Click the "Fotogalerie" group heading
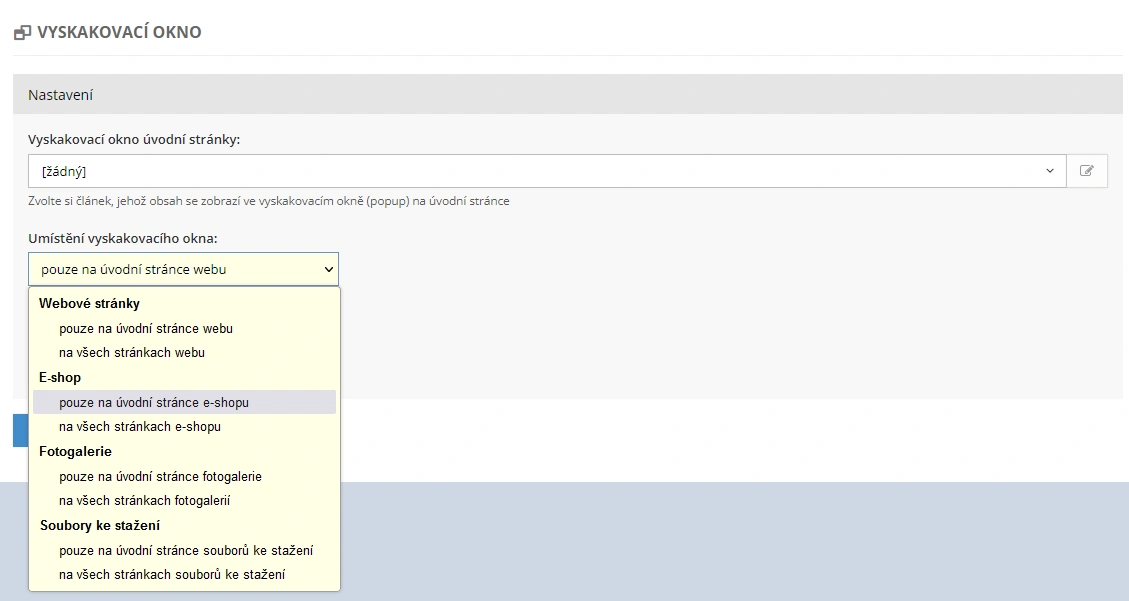 pos(75,451)
